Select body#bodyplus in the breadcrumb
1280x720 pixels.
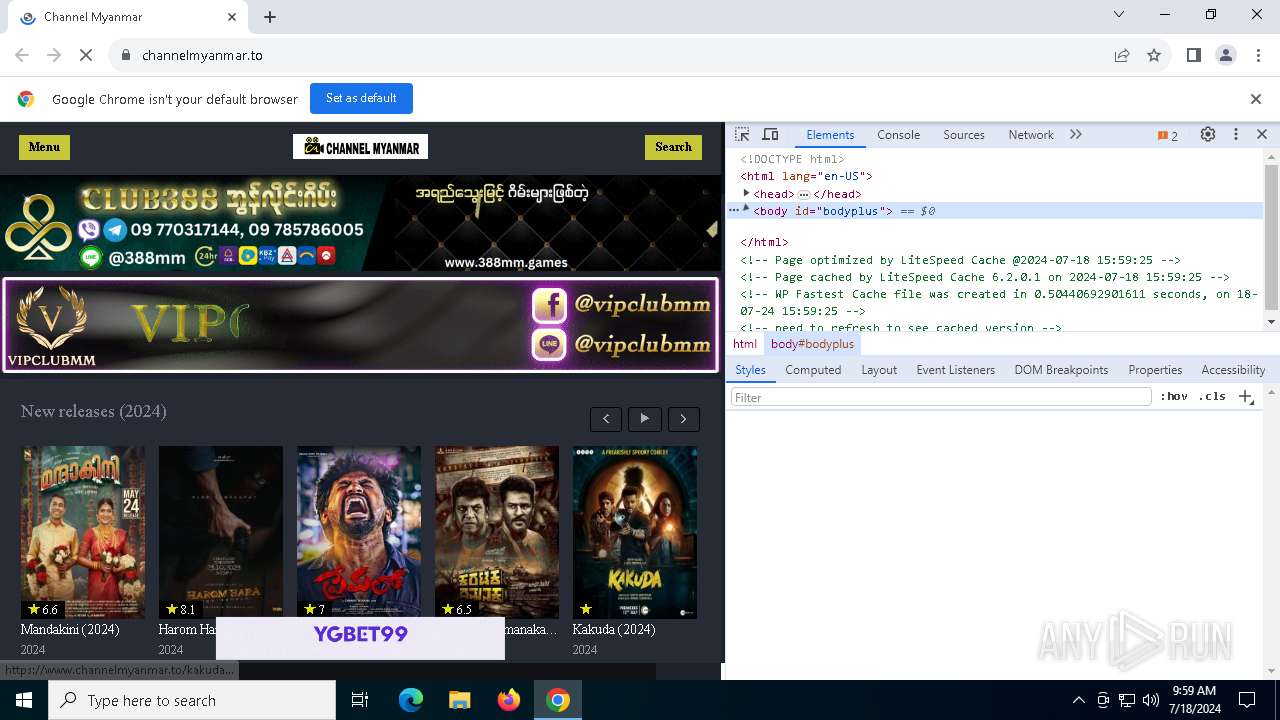click(x=812, y=344)
